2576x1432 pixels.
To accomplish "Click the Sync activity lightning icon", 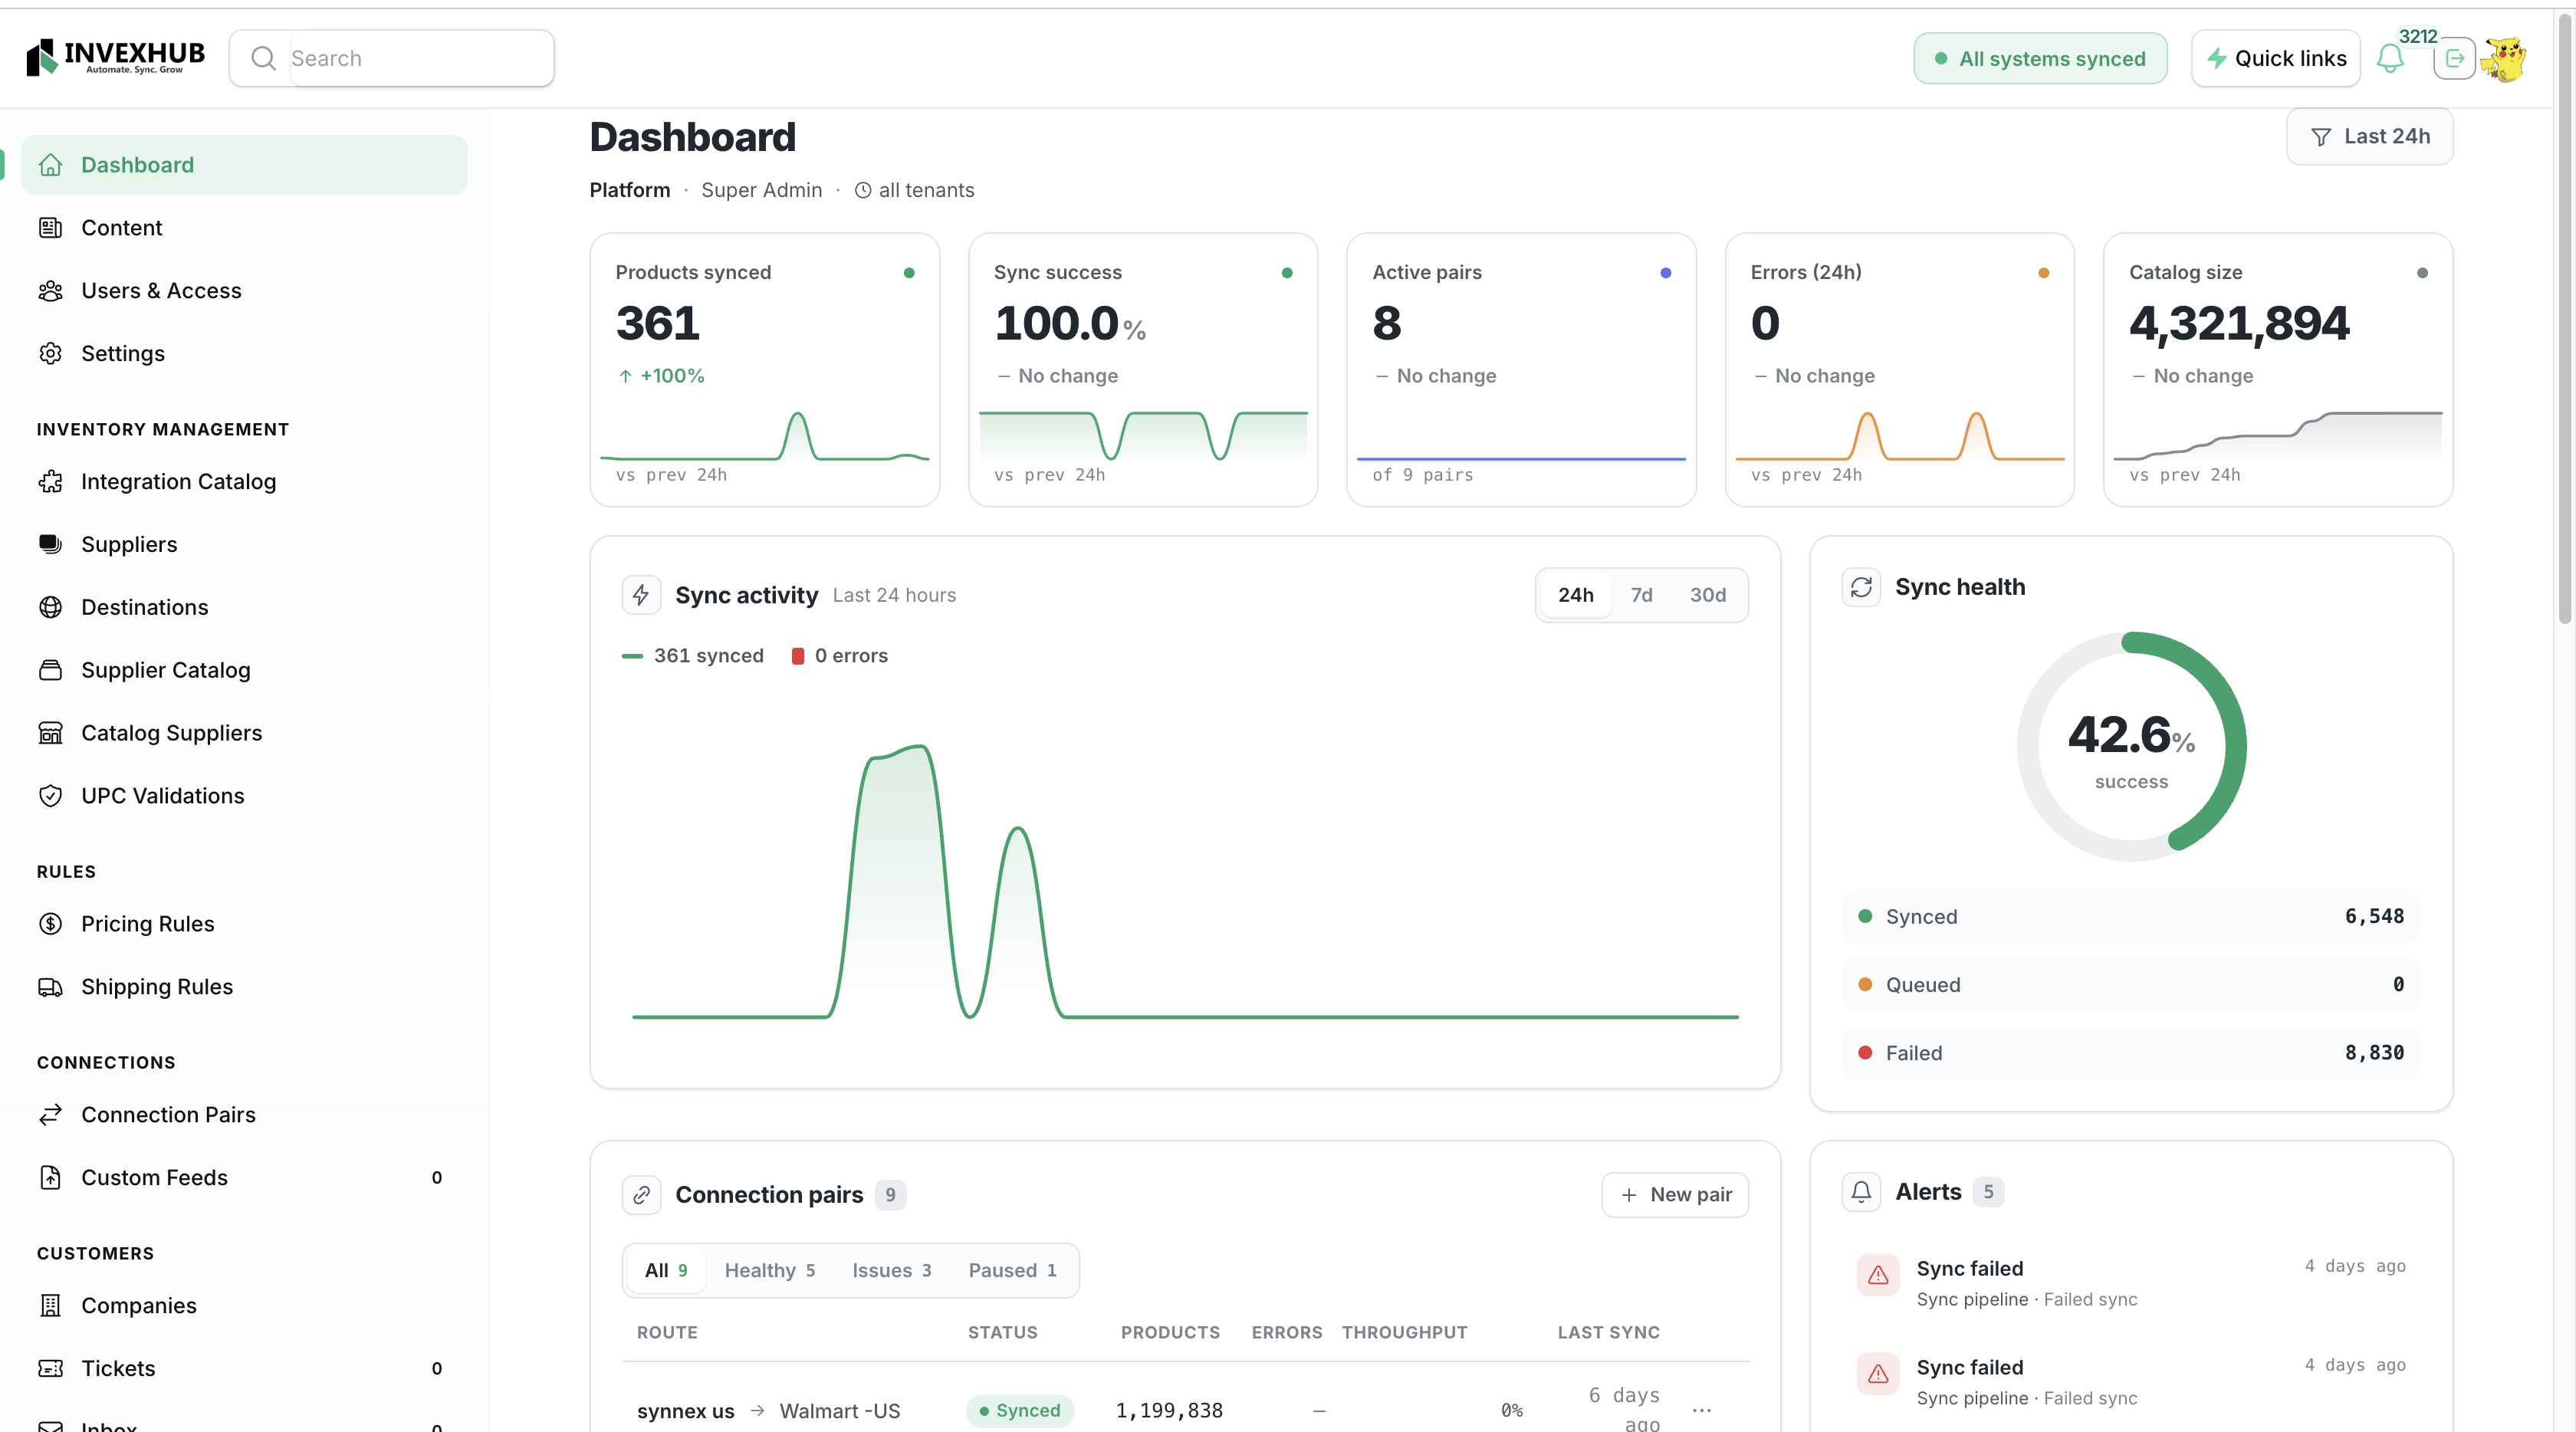I will click(x=641, y=596).
